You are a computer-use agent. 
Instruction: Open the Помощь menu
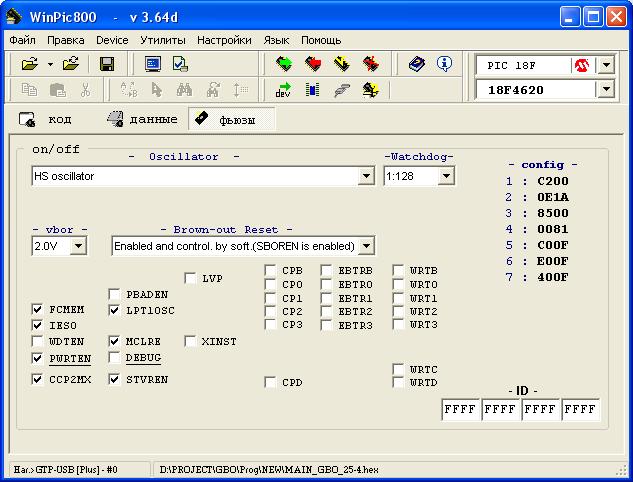coord(321,40)
